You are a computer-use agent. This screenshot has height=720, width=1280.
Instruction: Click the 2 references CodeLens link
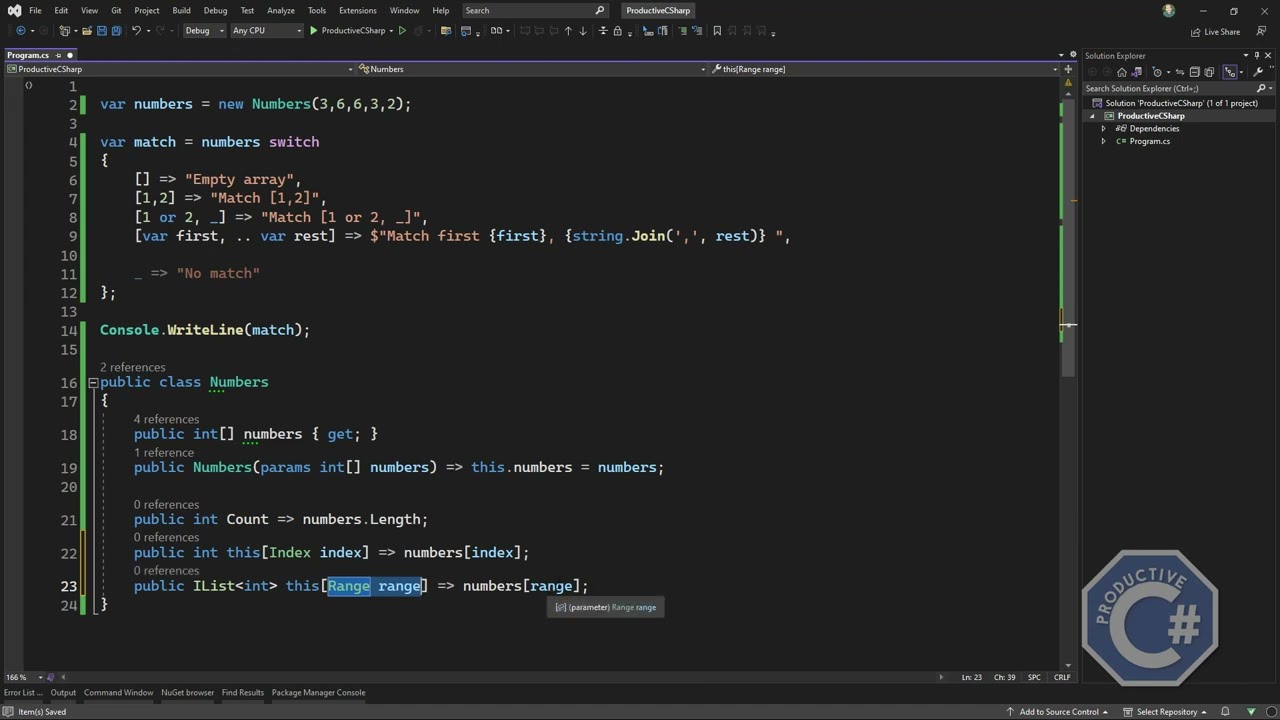click(x=133, y=367)
